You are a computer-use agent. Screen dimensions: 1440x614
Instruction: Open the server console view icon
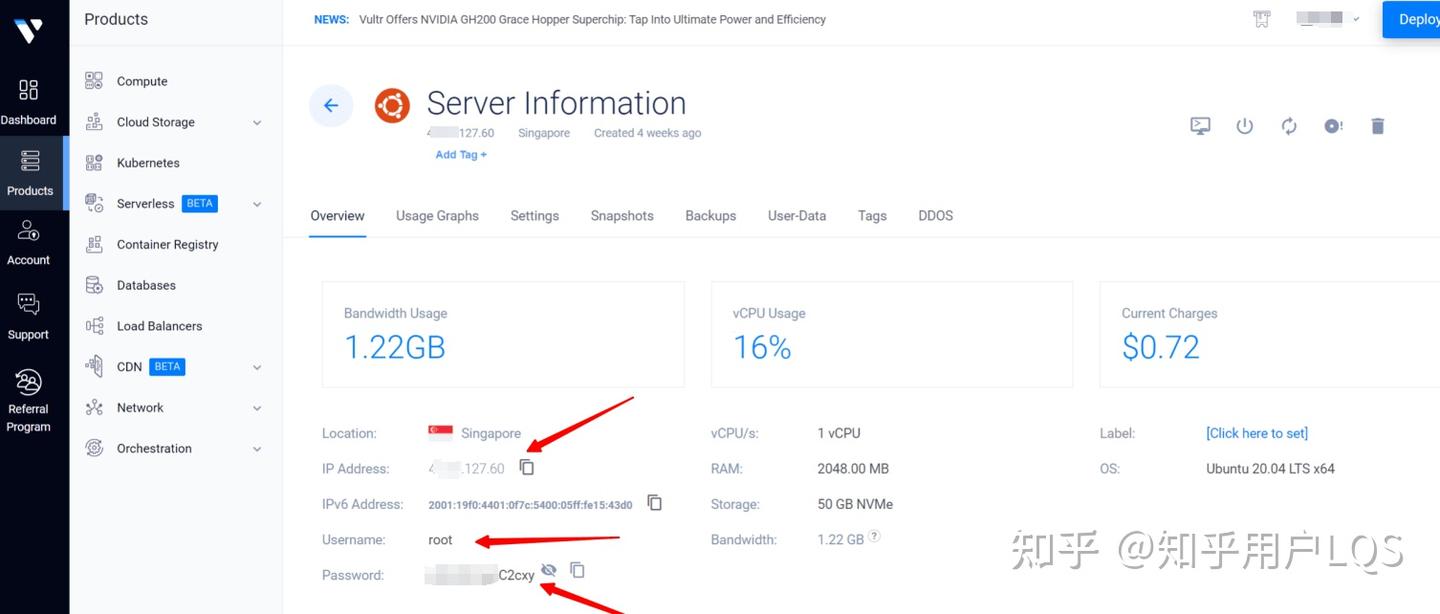[1200, 126]
